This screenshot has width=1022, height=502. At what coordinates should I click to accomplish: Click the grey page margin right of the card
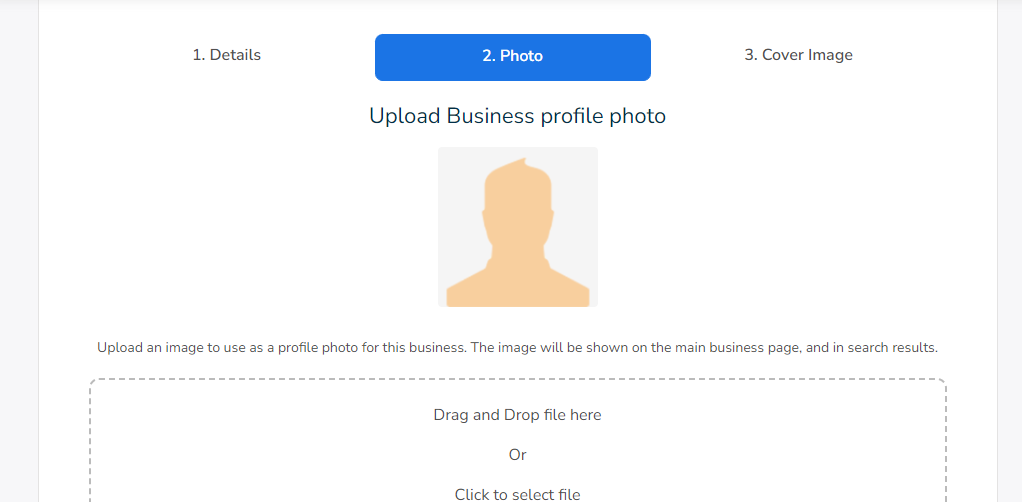pyautogui.click(x=1009, y=250)
